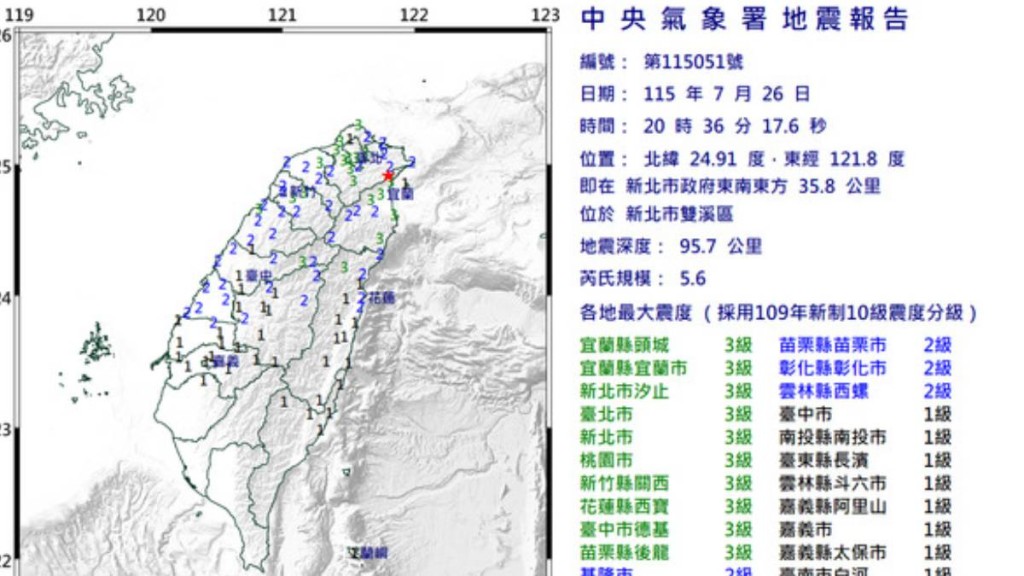Click the 嘉義縣阿里山 entry
Screen dimensions: 1024x576
865,506
